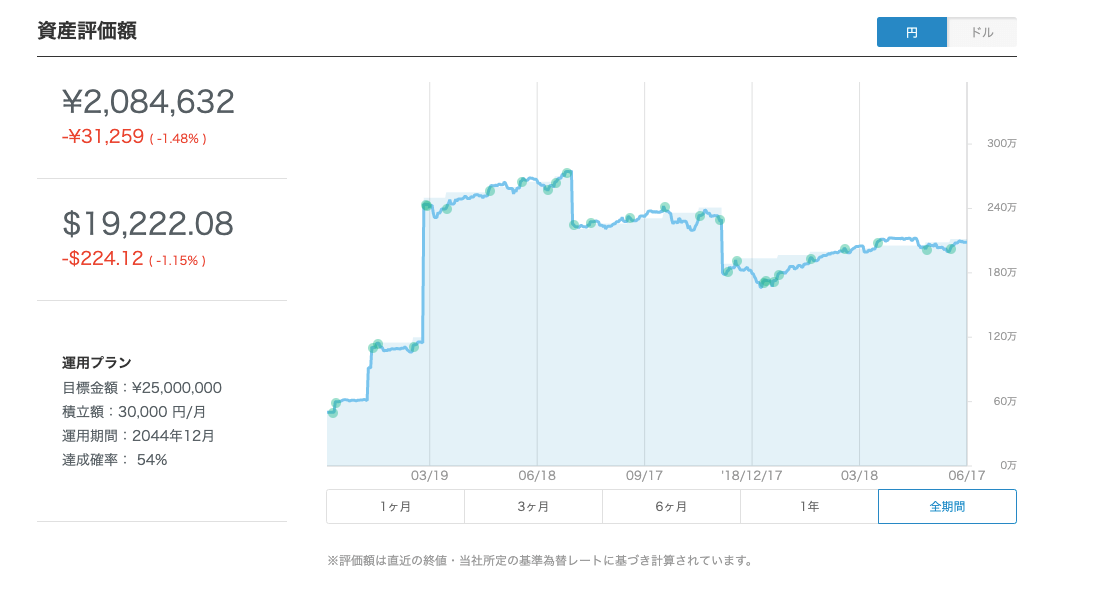Click the -¥31,259 change amount
The width and height of the screenshot is (1103, 590).
[x=103, y=137]
